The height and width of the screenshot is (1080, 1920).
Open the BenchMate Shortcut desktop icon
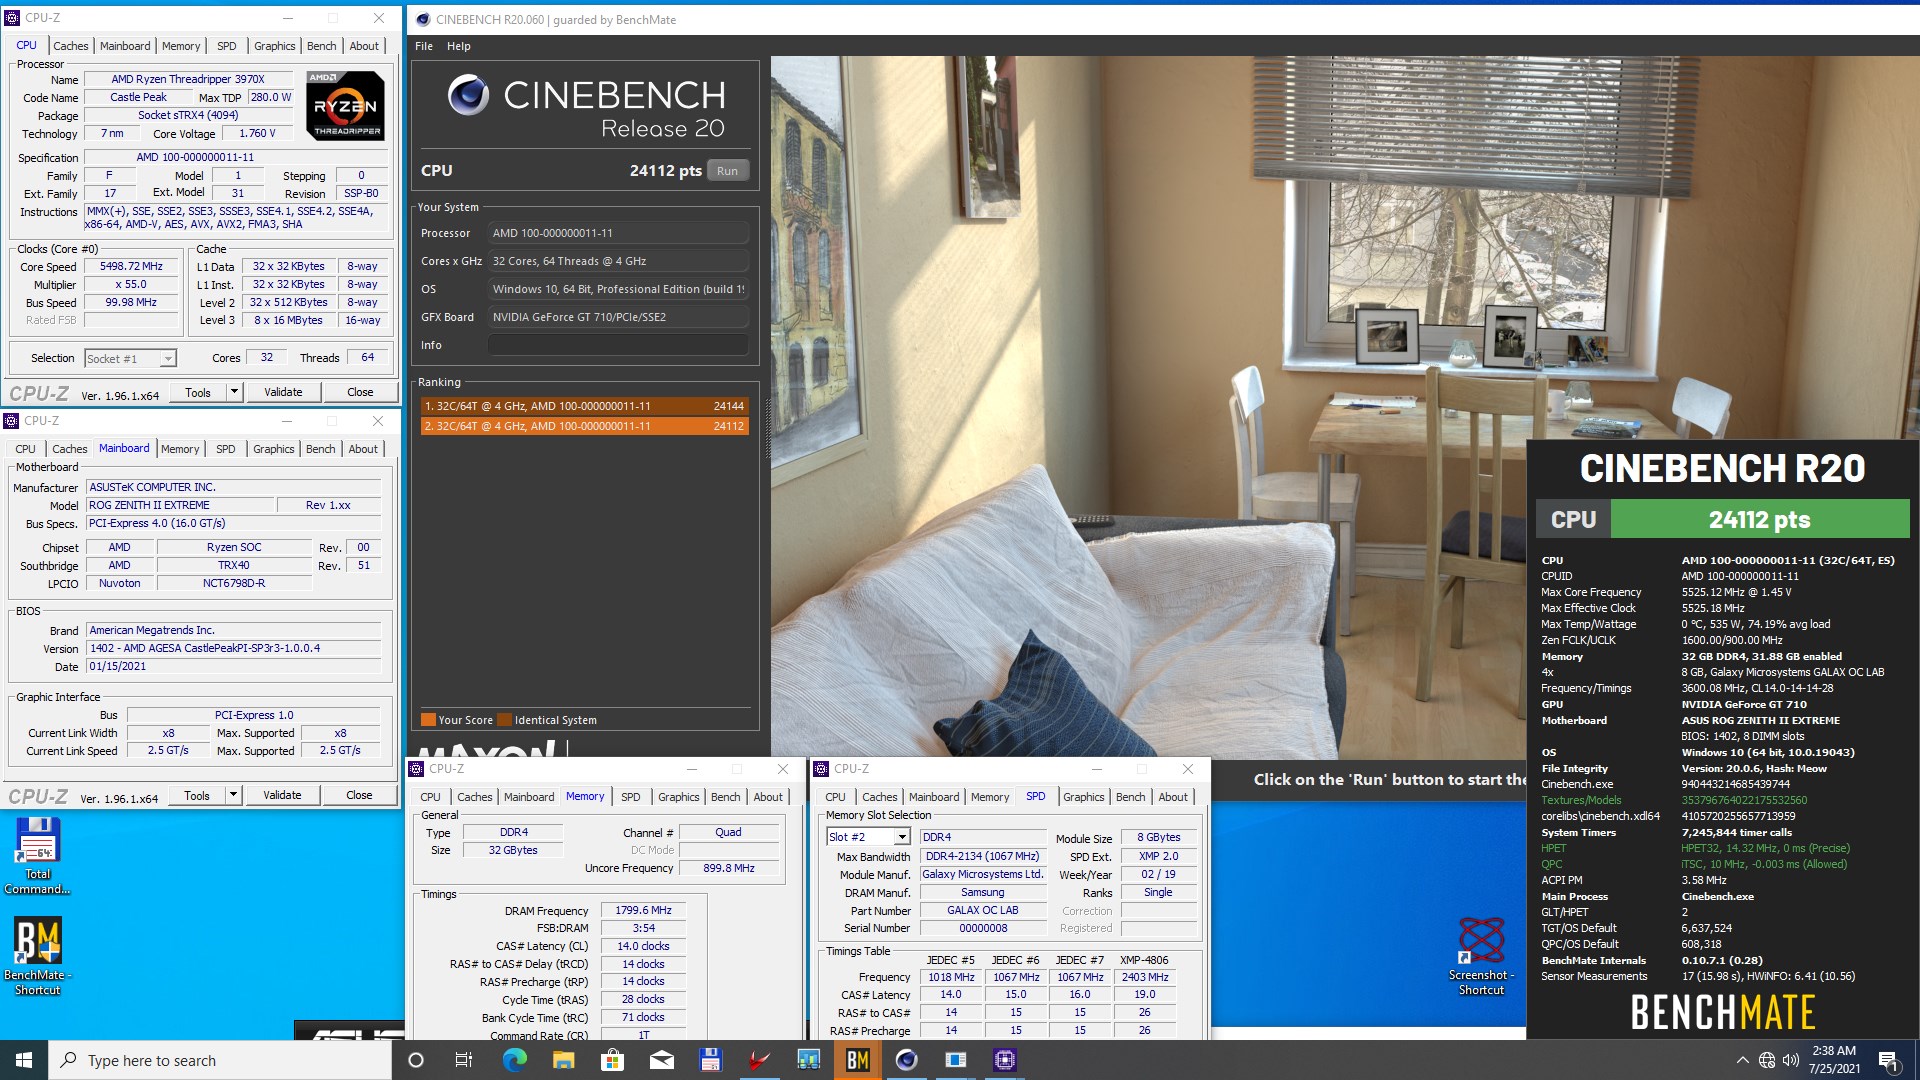[38, 956]
